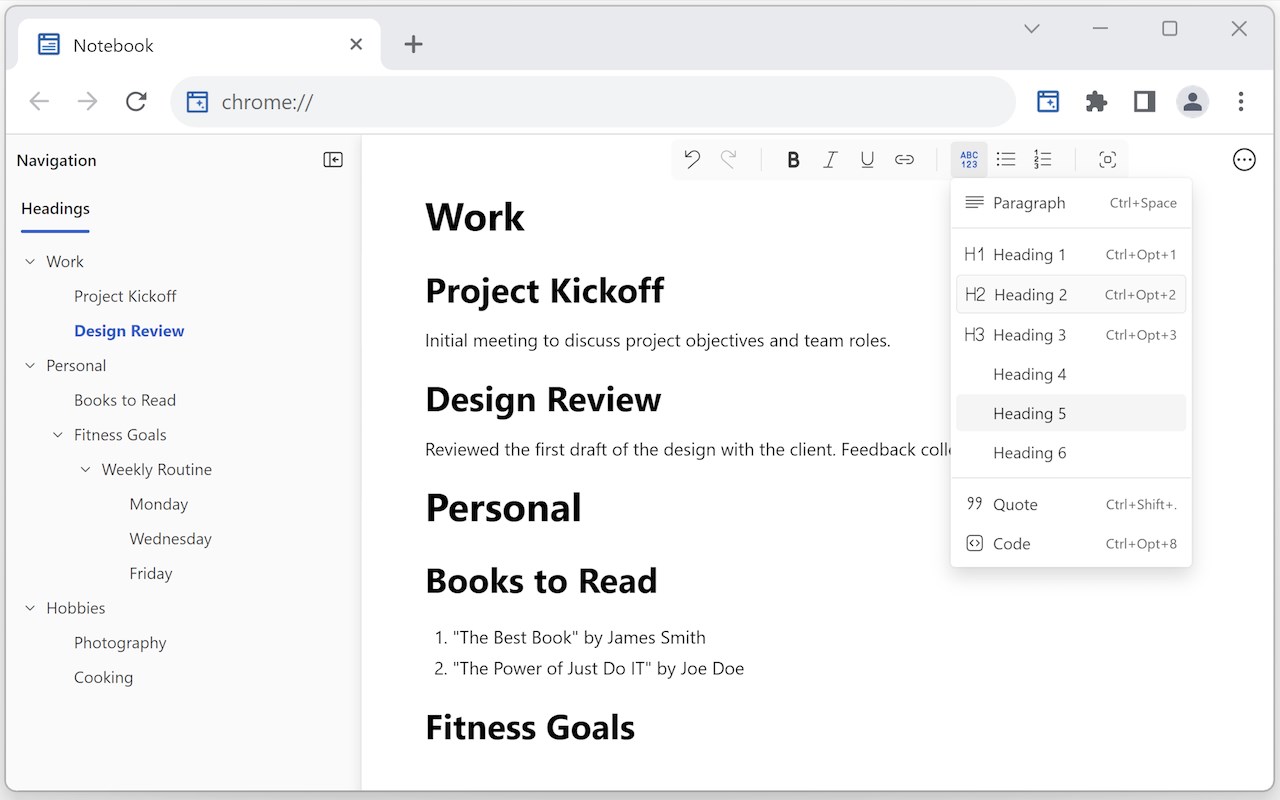
Task: Toggle underline formatting
Action: point(867,160)
